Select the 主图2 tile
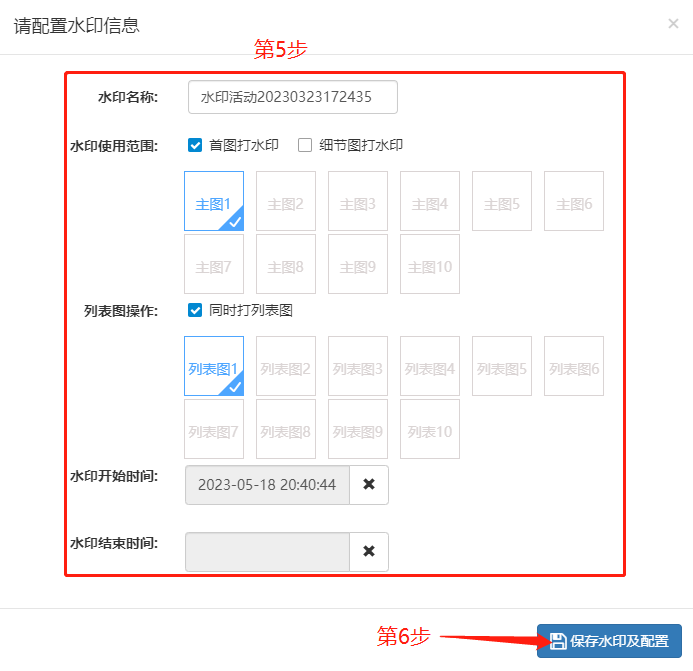Image resolution: width=693 pixels, height=671 pixels. [x=286, y=201]
